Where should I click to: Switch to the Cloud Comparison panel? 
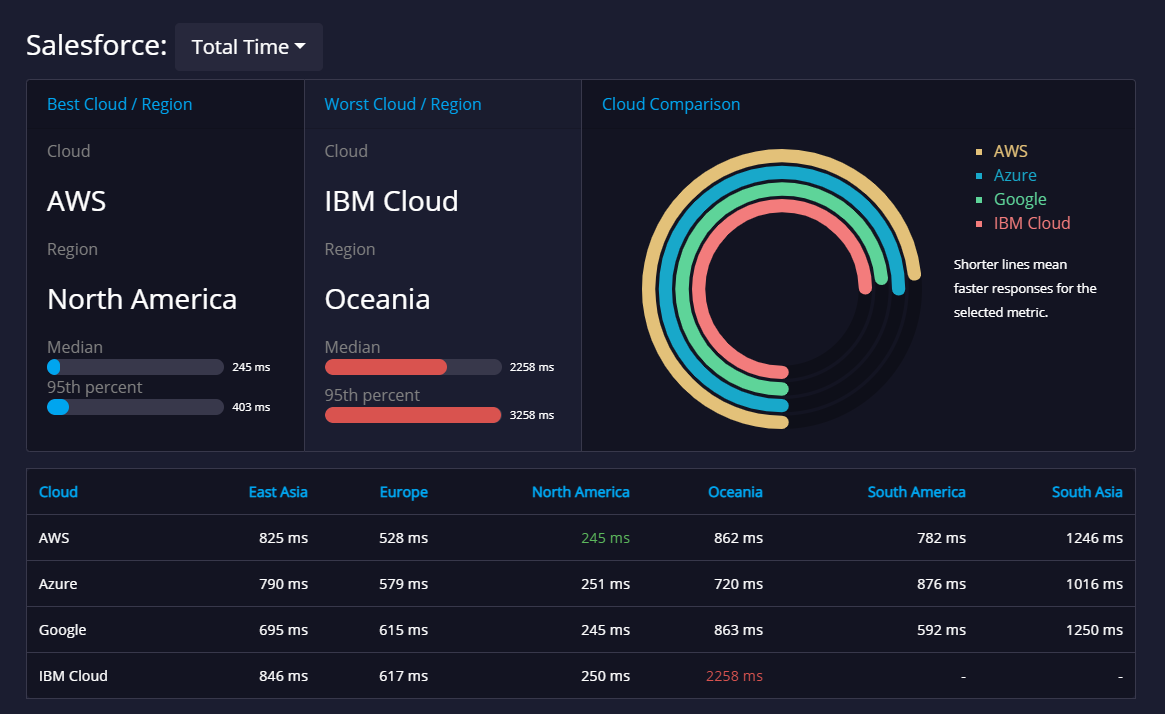[671, 104]
